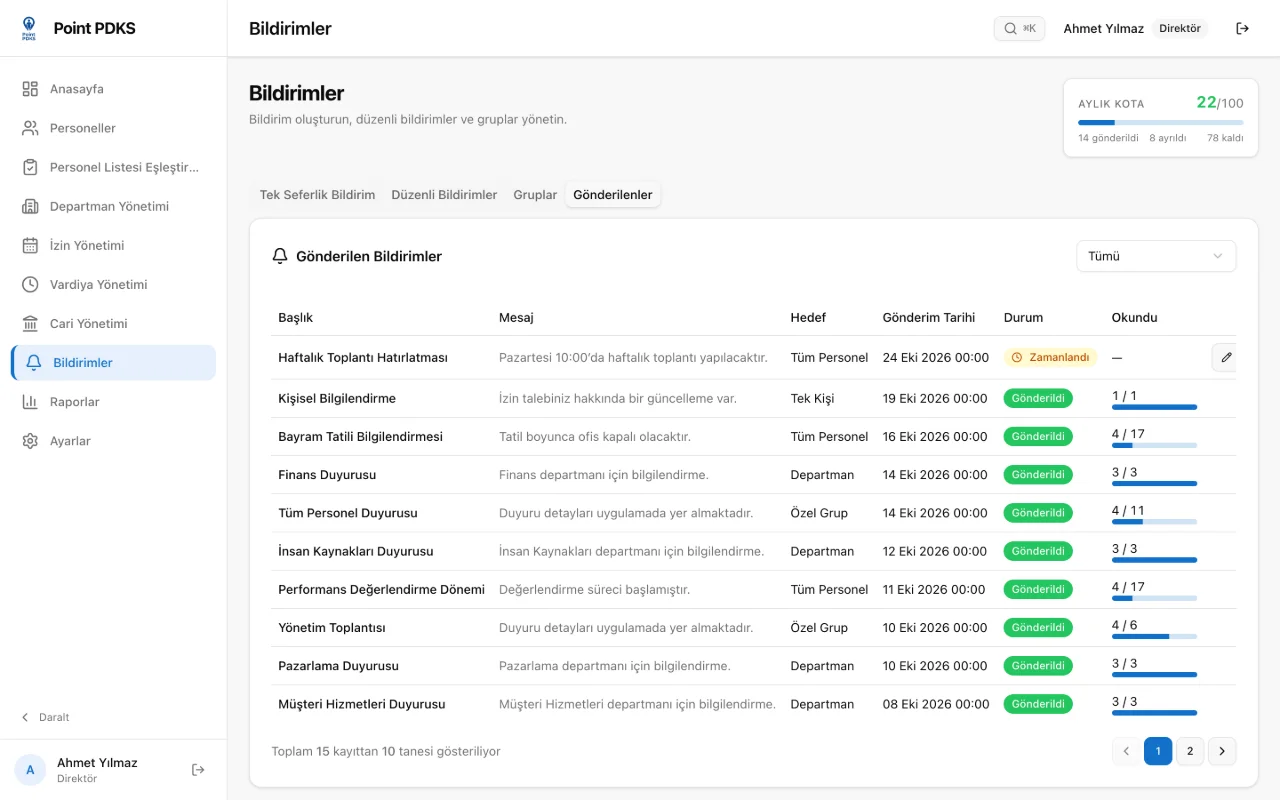Open Personeller people icon in sidebar
The width and height of the screenshot is (1280, 800).
(x=30, y=128)
